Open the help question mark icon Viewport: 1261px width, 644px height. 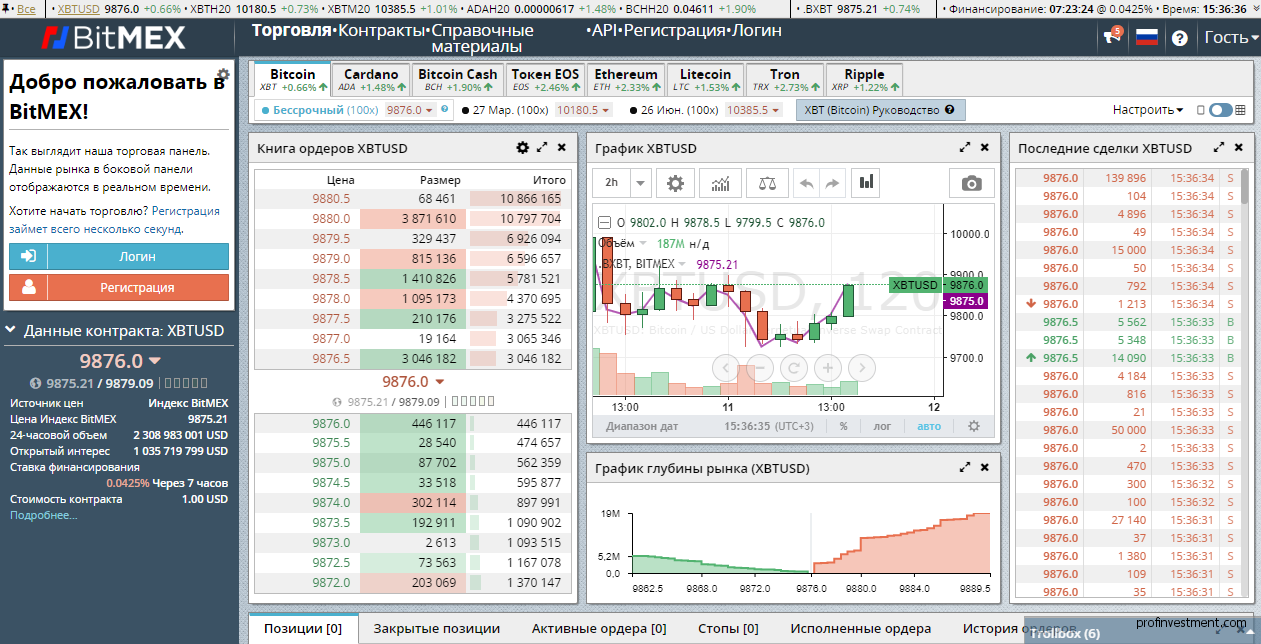tap(1179, 38)
